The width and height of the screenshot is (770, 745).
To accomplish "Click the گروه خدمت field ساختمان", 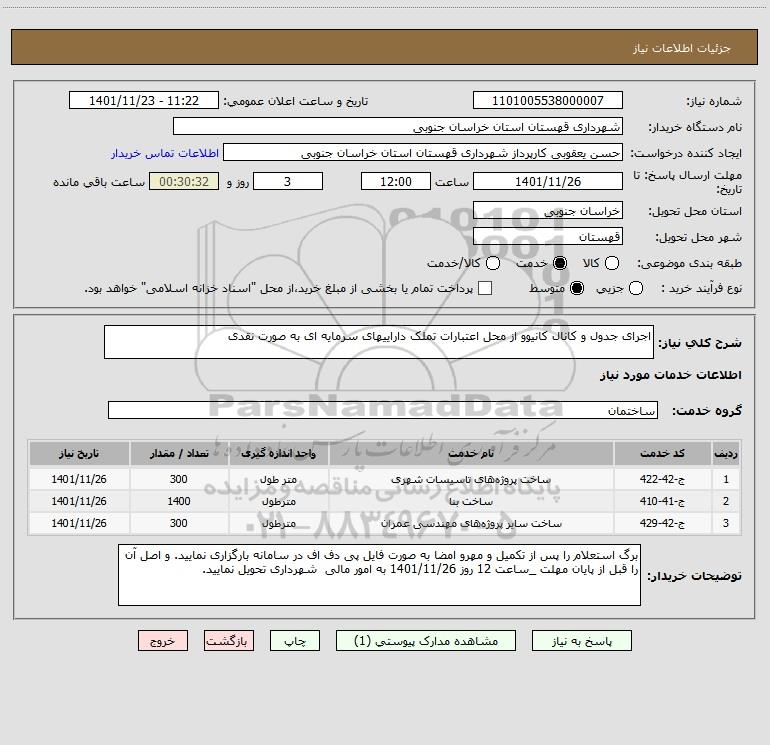I will [383, 410].
